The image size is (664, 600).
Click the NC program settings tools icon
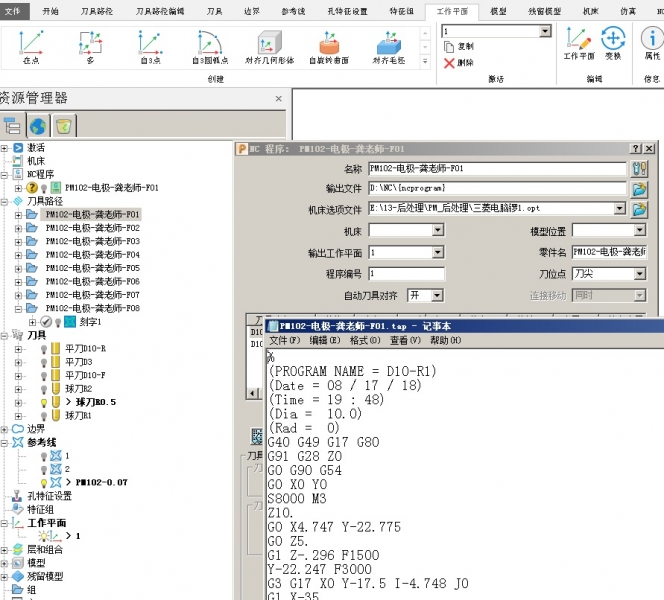pyautogui.click(x=639, y=169)
